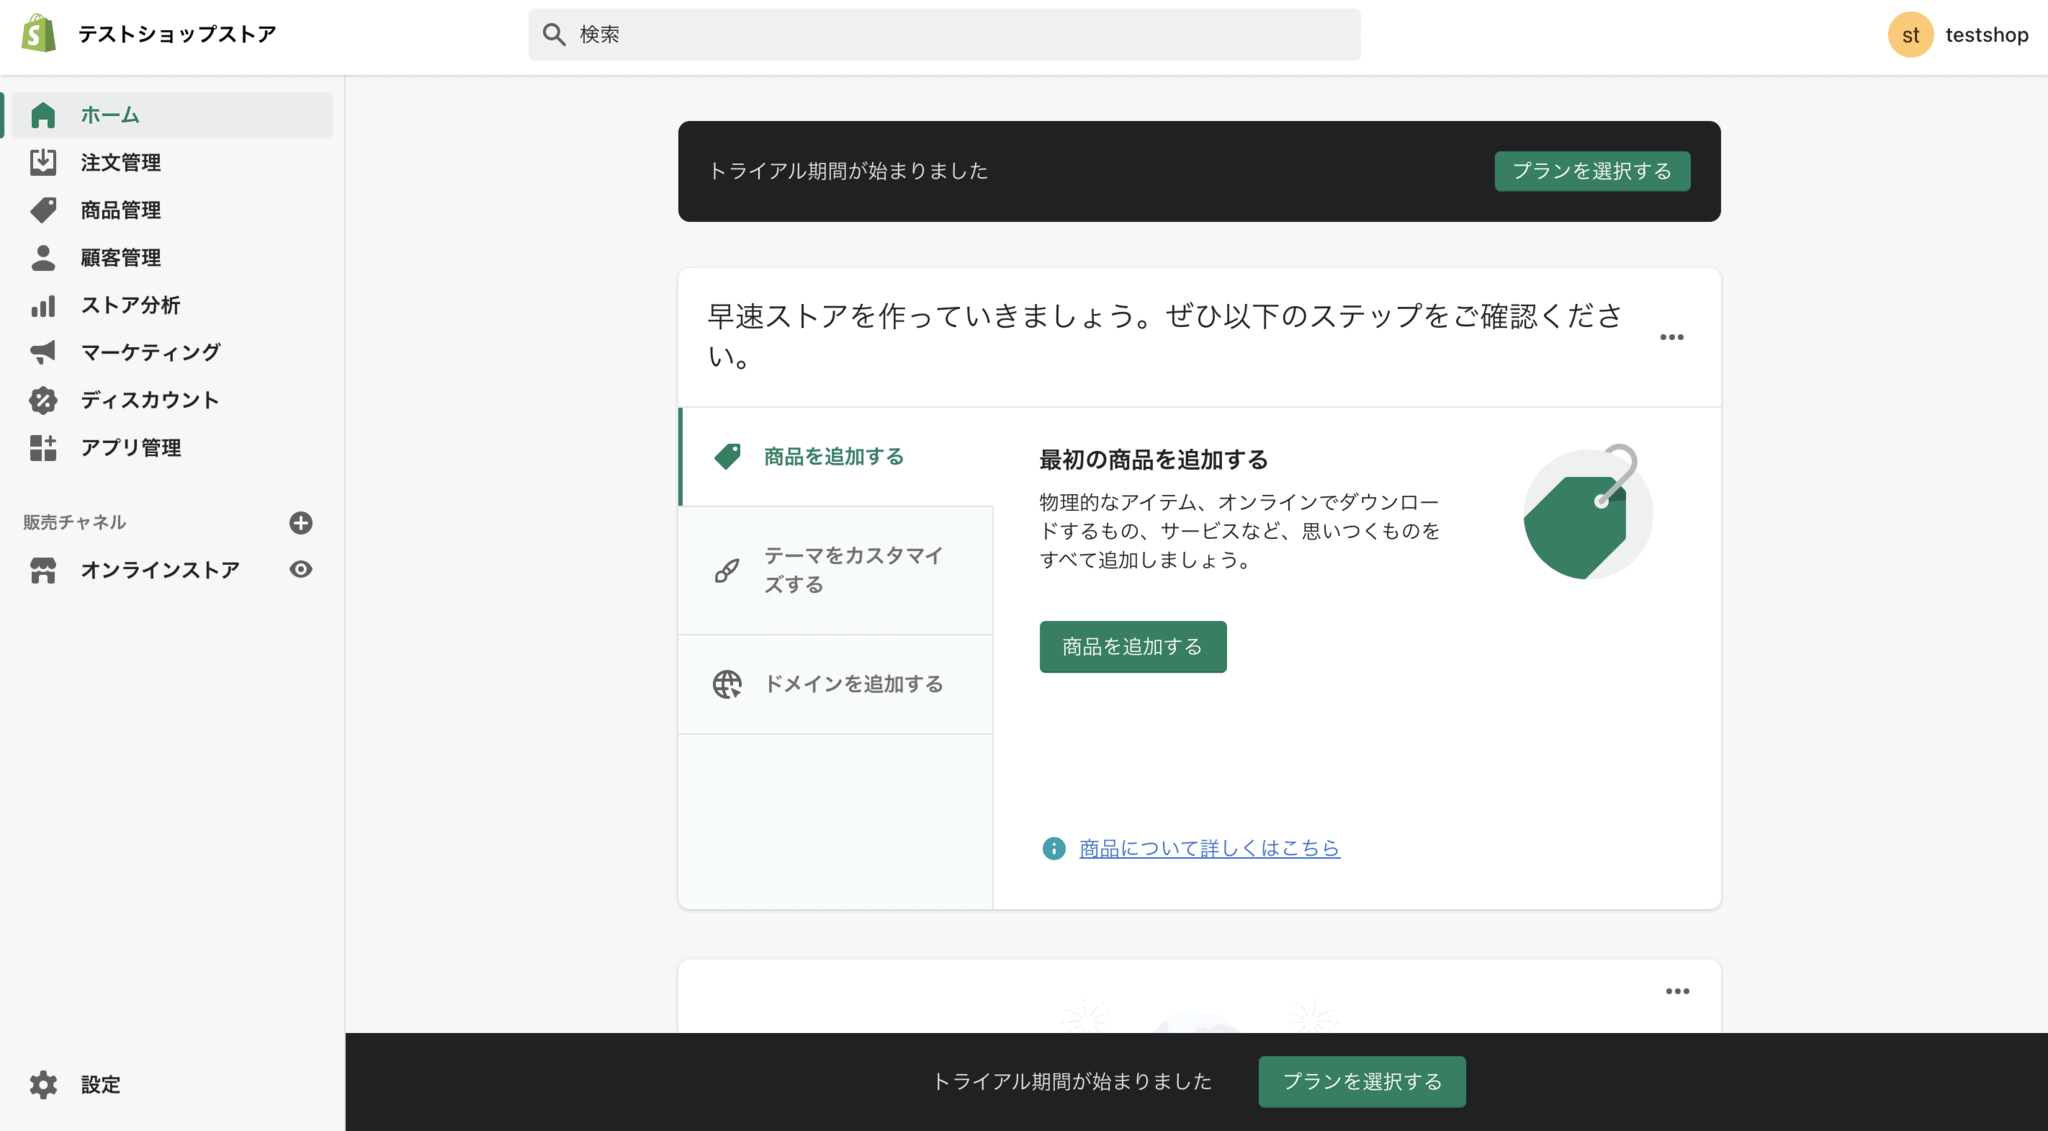Screen dimensions: 2048x1131
Task: Select the ホーム (Home) house icon
Action: click(43, 114)
